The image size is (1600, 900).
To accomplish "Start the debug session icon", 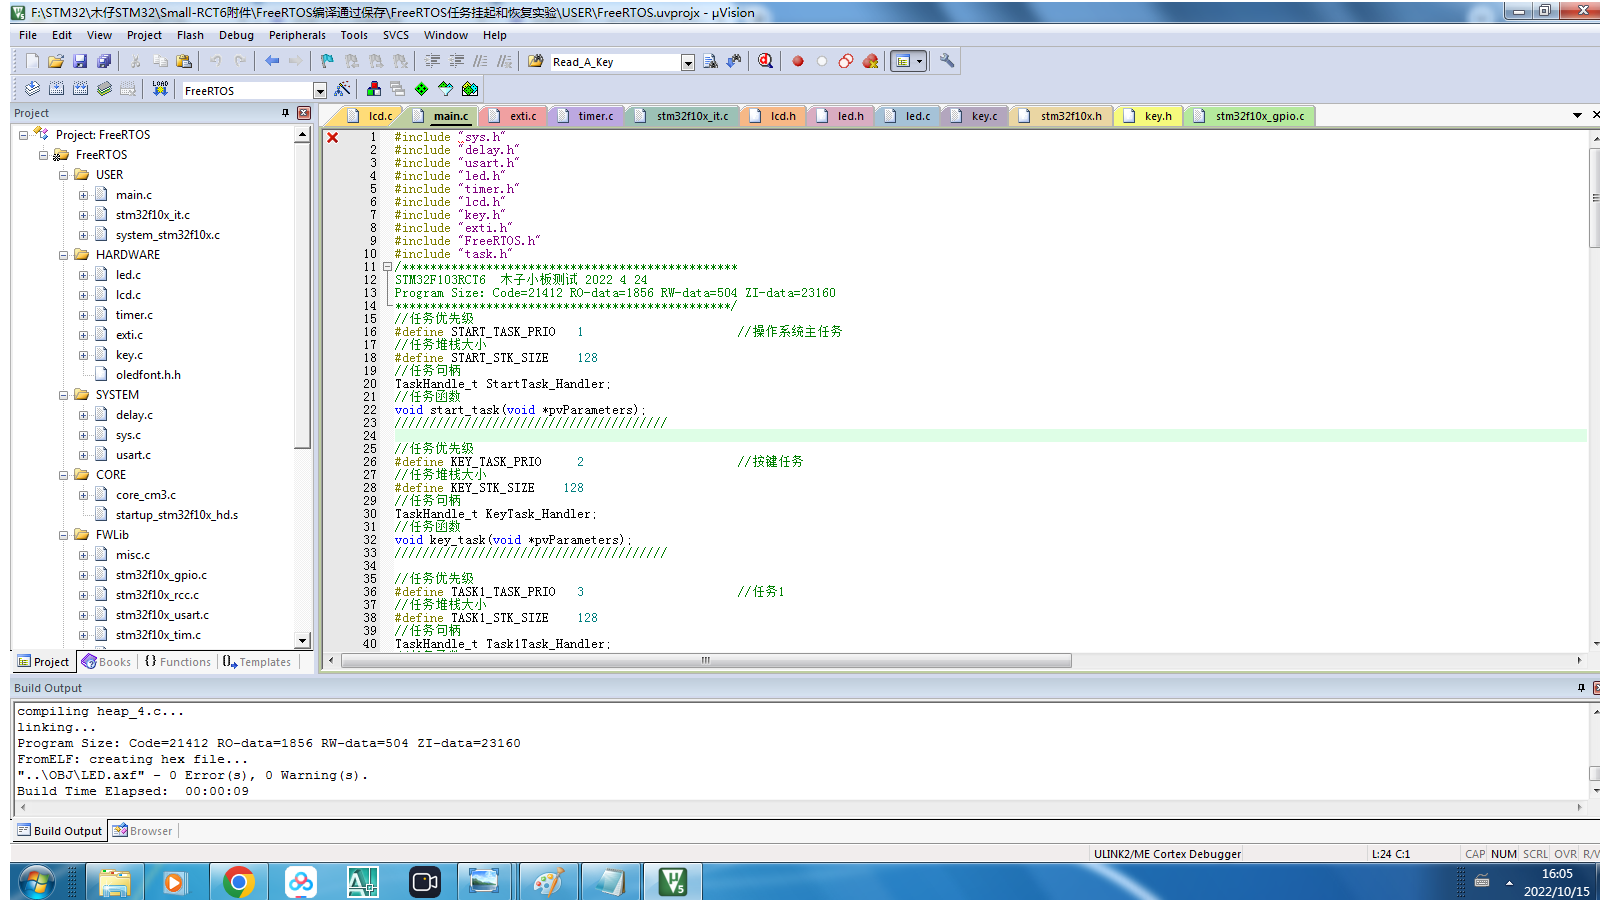I will [x=765, y=61].
